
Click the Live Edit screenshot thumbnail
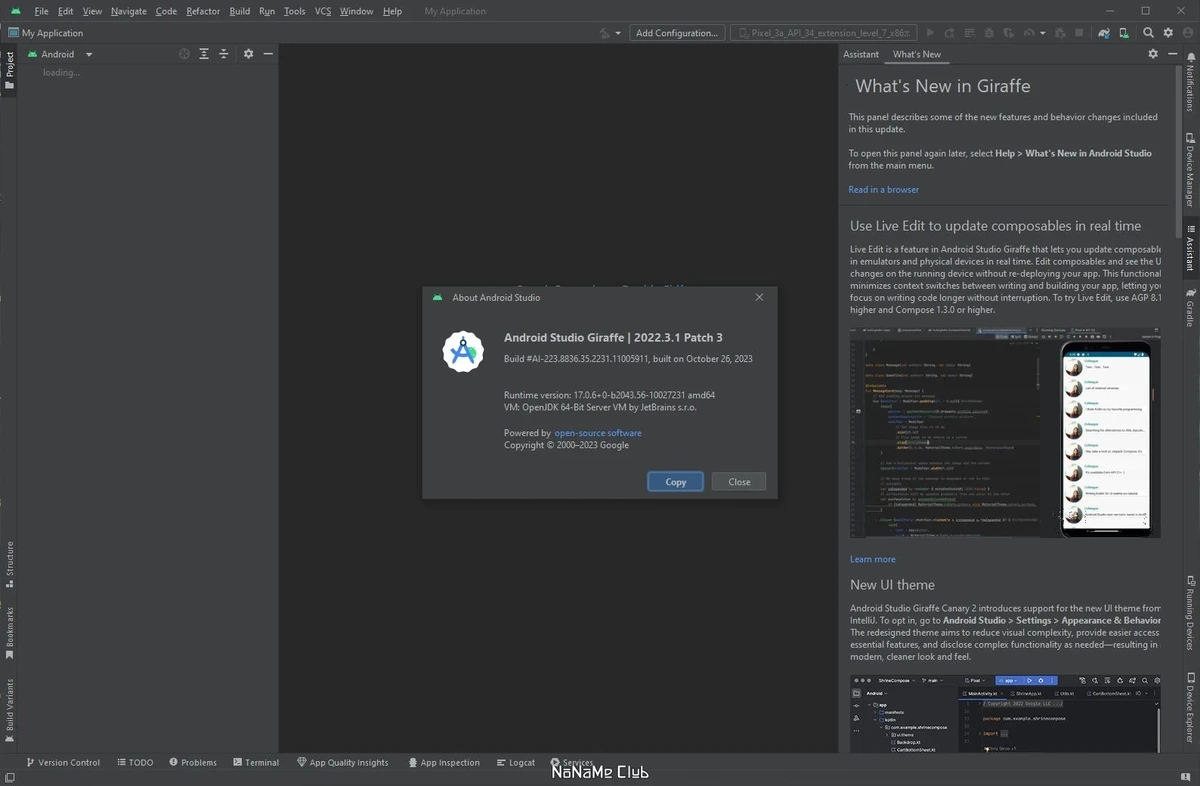click(1005, 432)
